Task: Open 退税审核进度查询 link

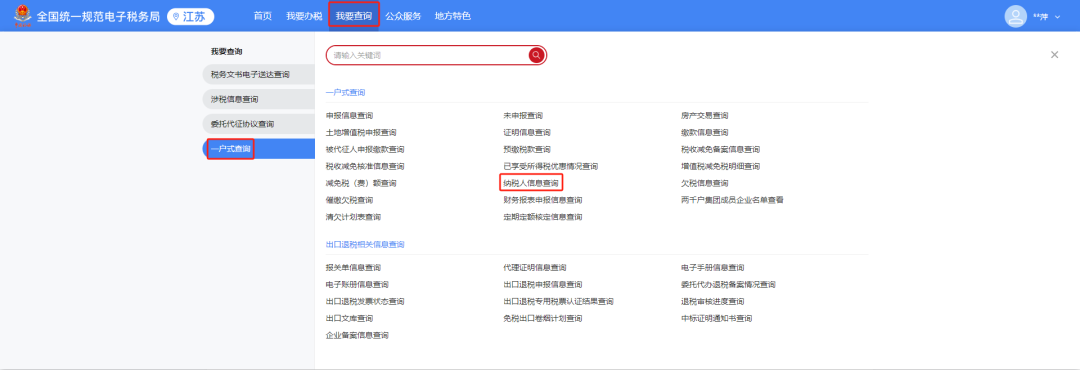Action: (x=713, y=302)
